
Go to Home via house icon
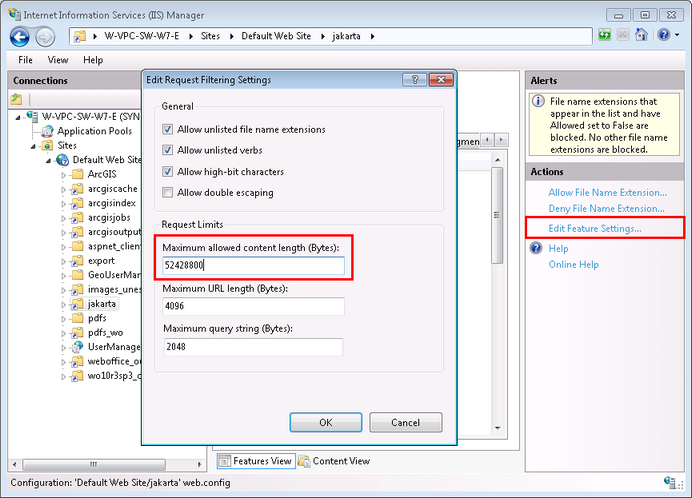coord(641,34)
